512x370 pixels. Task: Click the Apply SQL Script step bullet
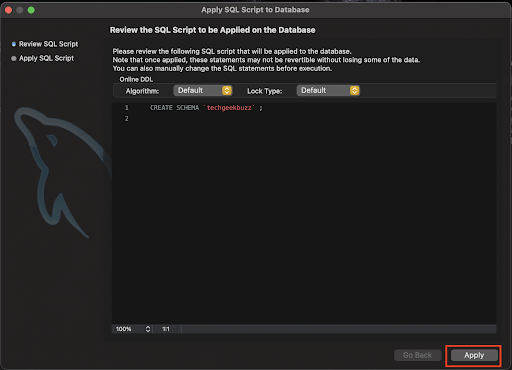(x=14, y=58)
